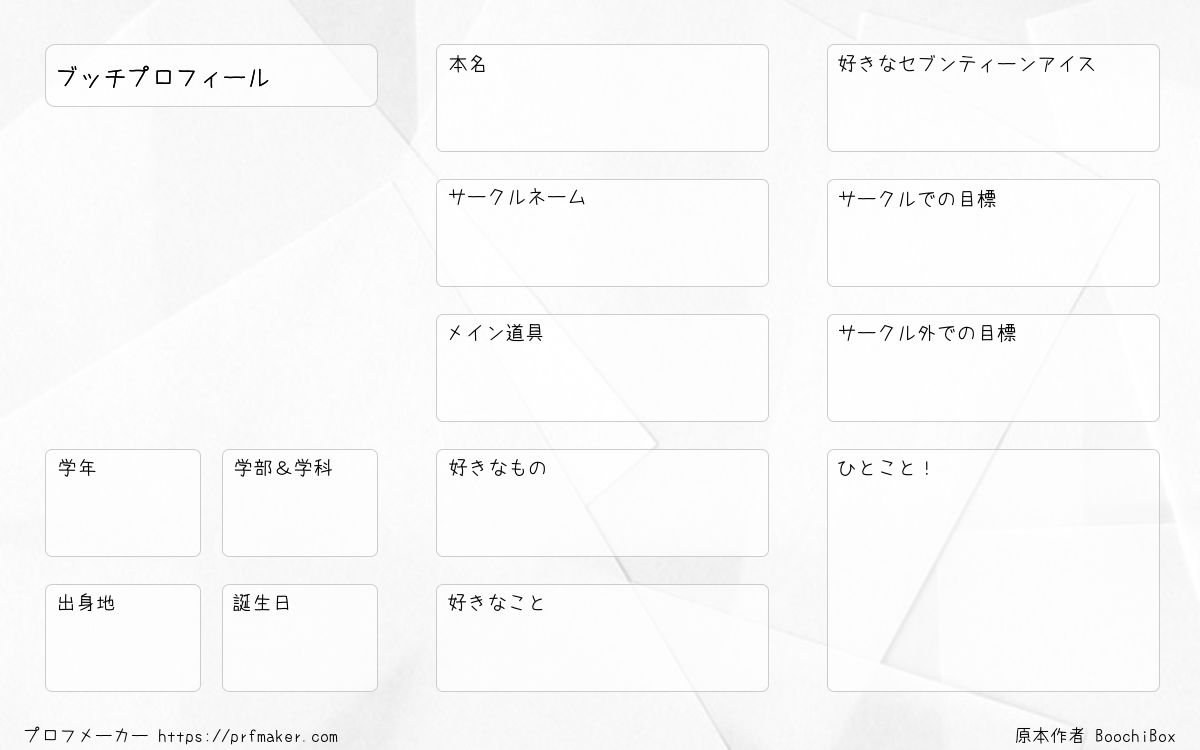Image resolution: width=1200 pixels, height=750 pixels.
Task: Select the 本名 input box
Action: 602,98
